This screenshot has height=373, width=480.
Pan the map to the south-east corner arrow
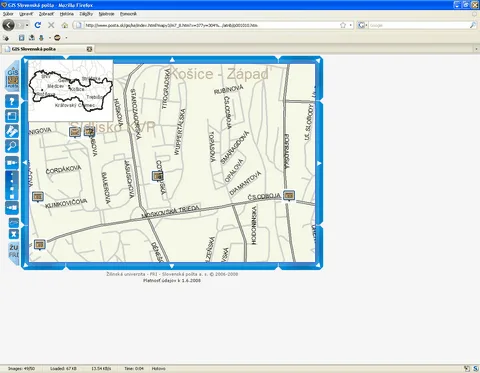(318, 265)
